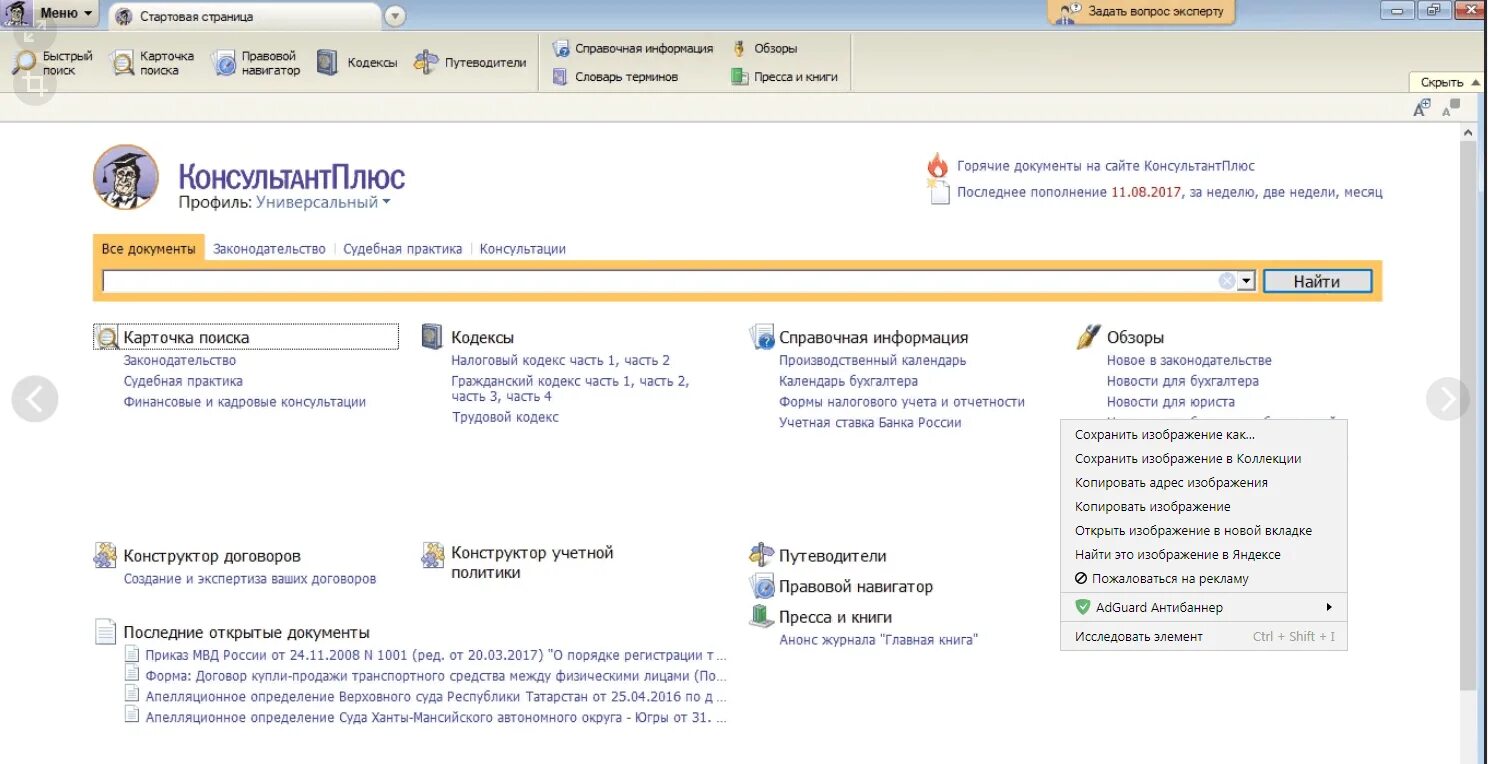Choose Копировать адрес изображения
Viewport: 1488px width, 764px height.
coord(1204,483)
